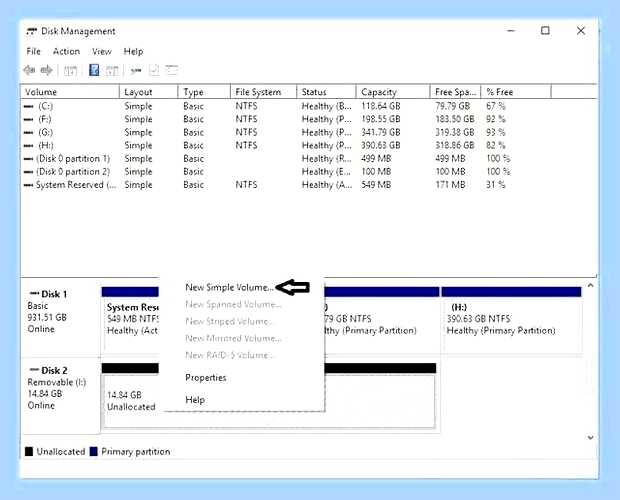
Task: Sort by the Free Space column header
Action: [x=455, y=92]
